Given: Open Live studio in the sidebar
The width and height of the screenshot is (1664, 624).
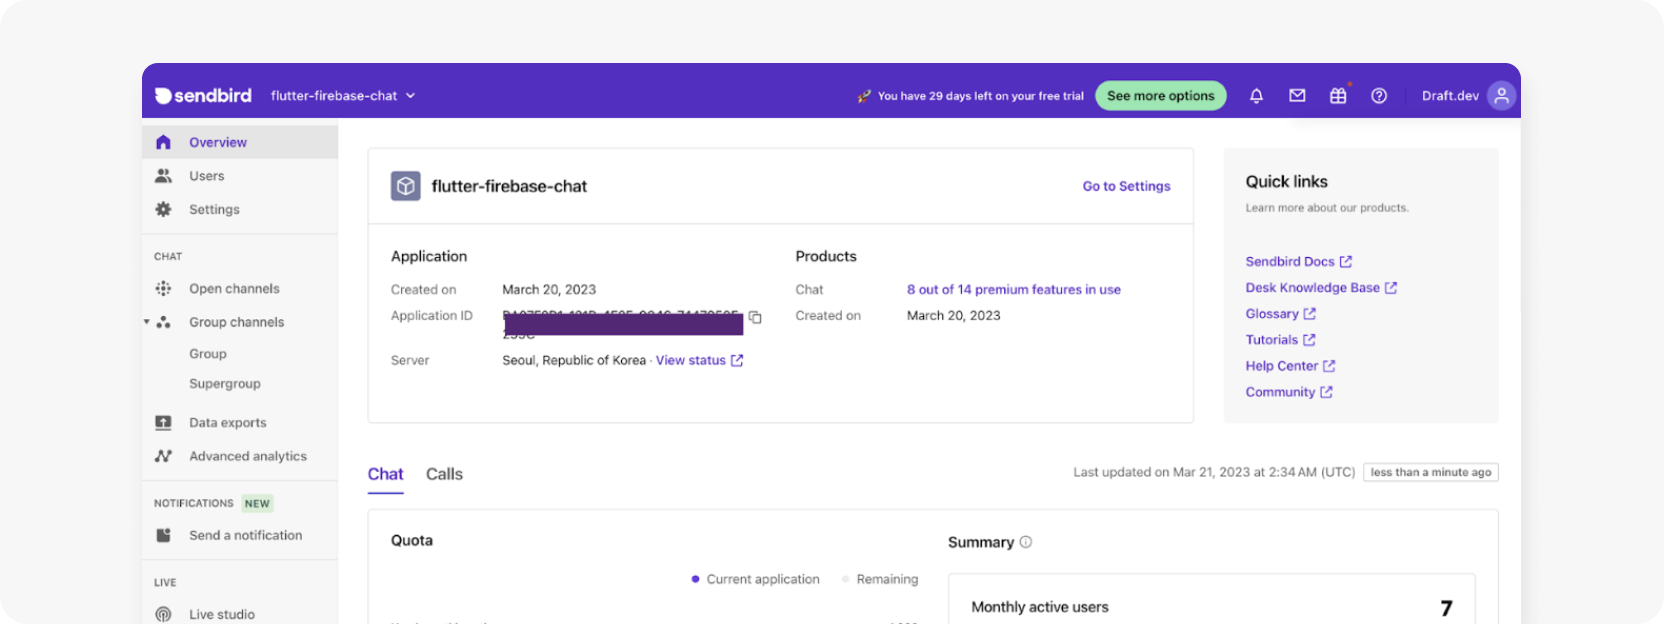Looking at the screenshot, I should point(240,614).
